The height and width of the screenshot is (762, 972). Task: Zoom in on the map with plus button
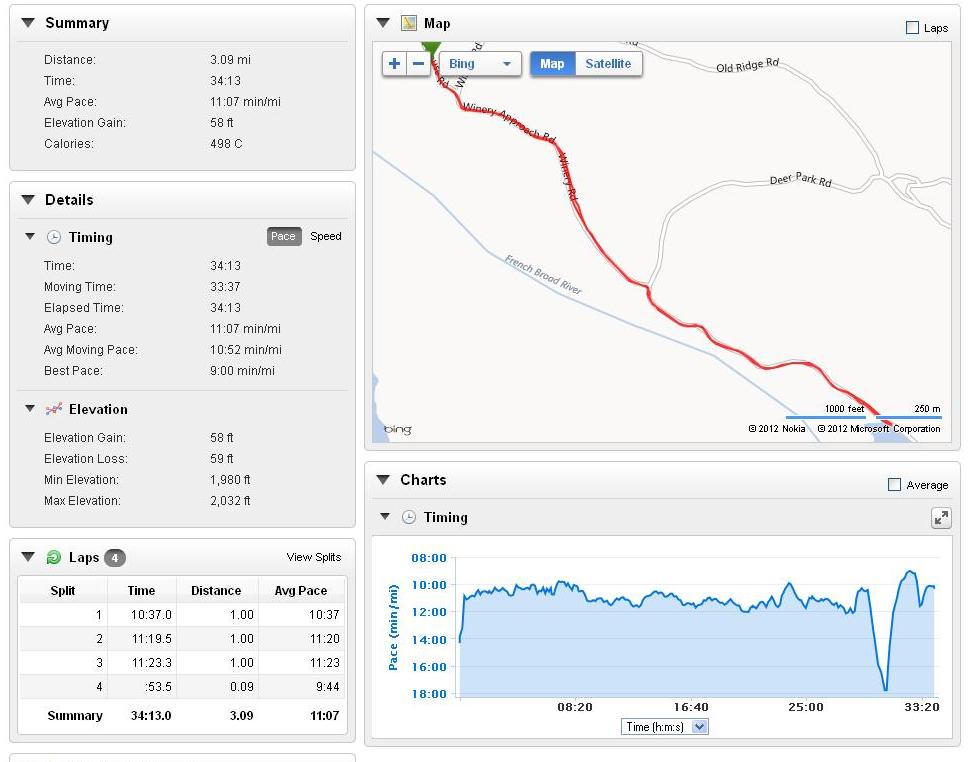pyautogui.click(x=395, y=64)
